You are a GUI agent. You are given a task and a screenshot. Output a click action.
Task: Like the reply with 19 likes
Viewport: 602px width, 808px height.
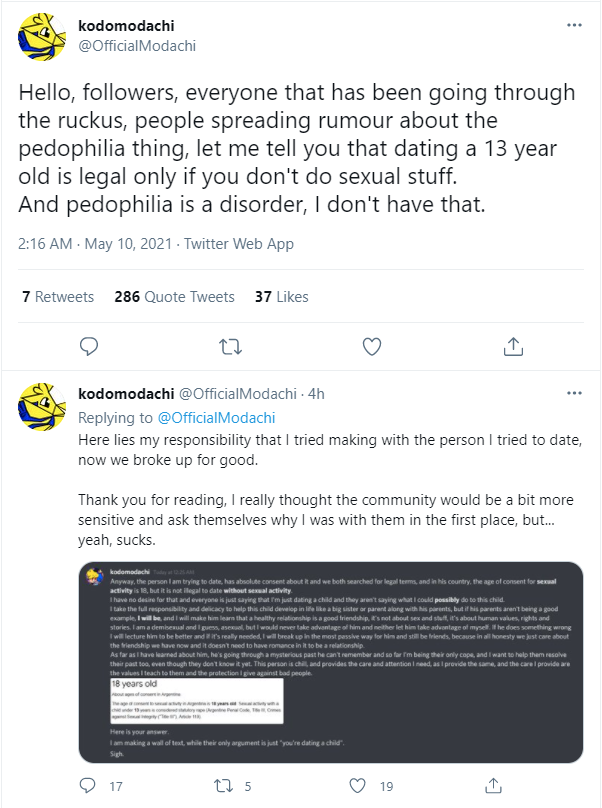[357, 785]
